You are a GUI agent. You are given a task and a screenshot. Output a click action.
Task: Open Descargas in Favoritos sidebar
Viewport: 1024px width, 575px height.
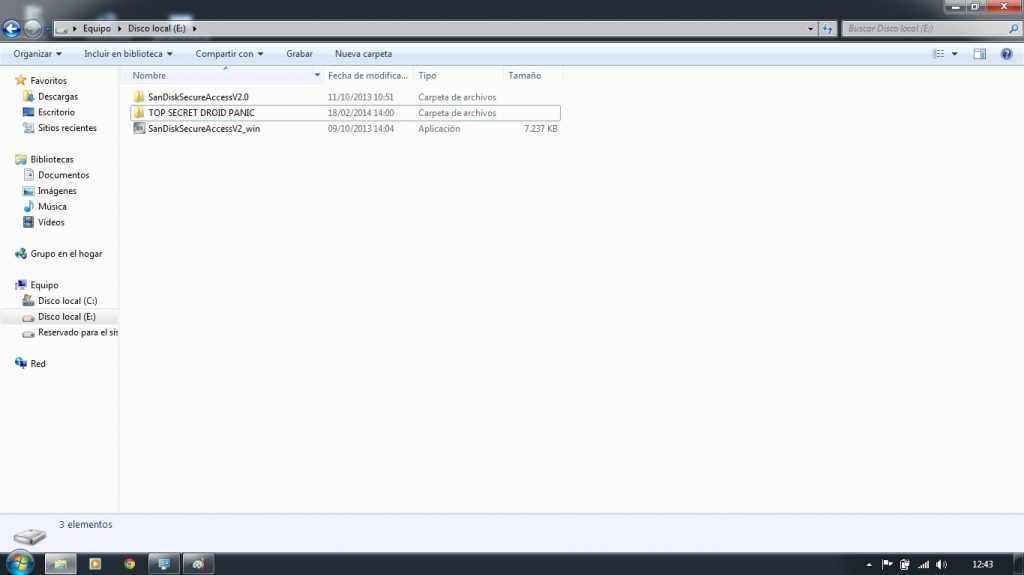[x=58, y=96]
